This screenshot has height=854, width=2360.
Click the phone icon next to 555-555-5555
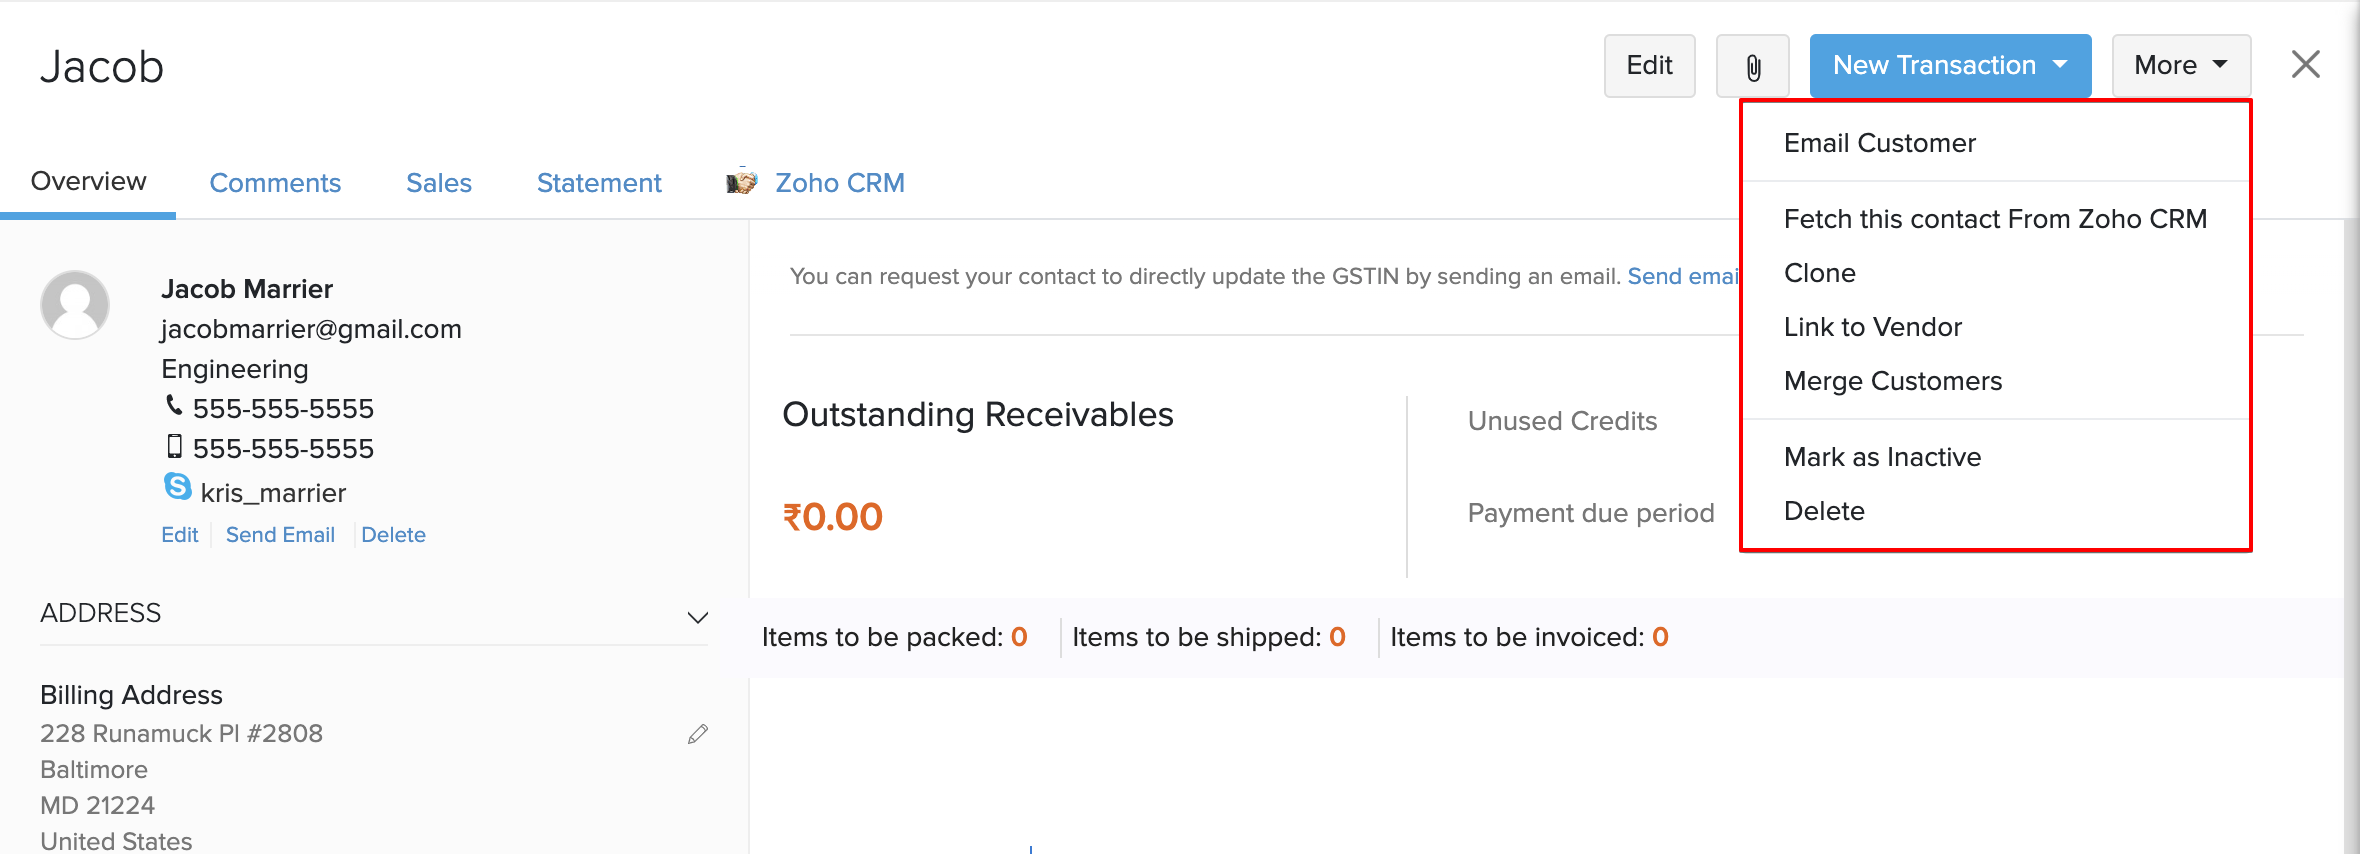(175, 406)
